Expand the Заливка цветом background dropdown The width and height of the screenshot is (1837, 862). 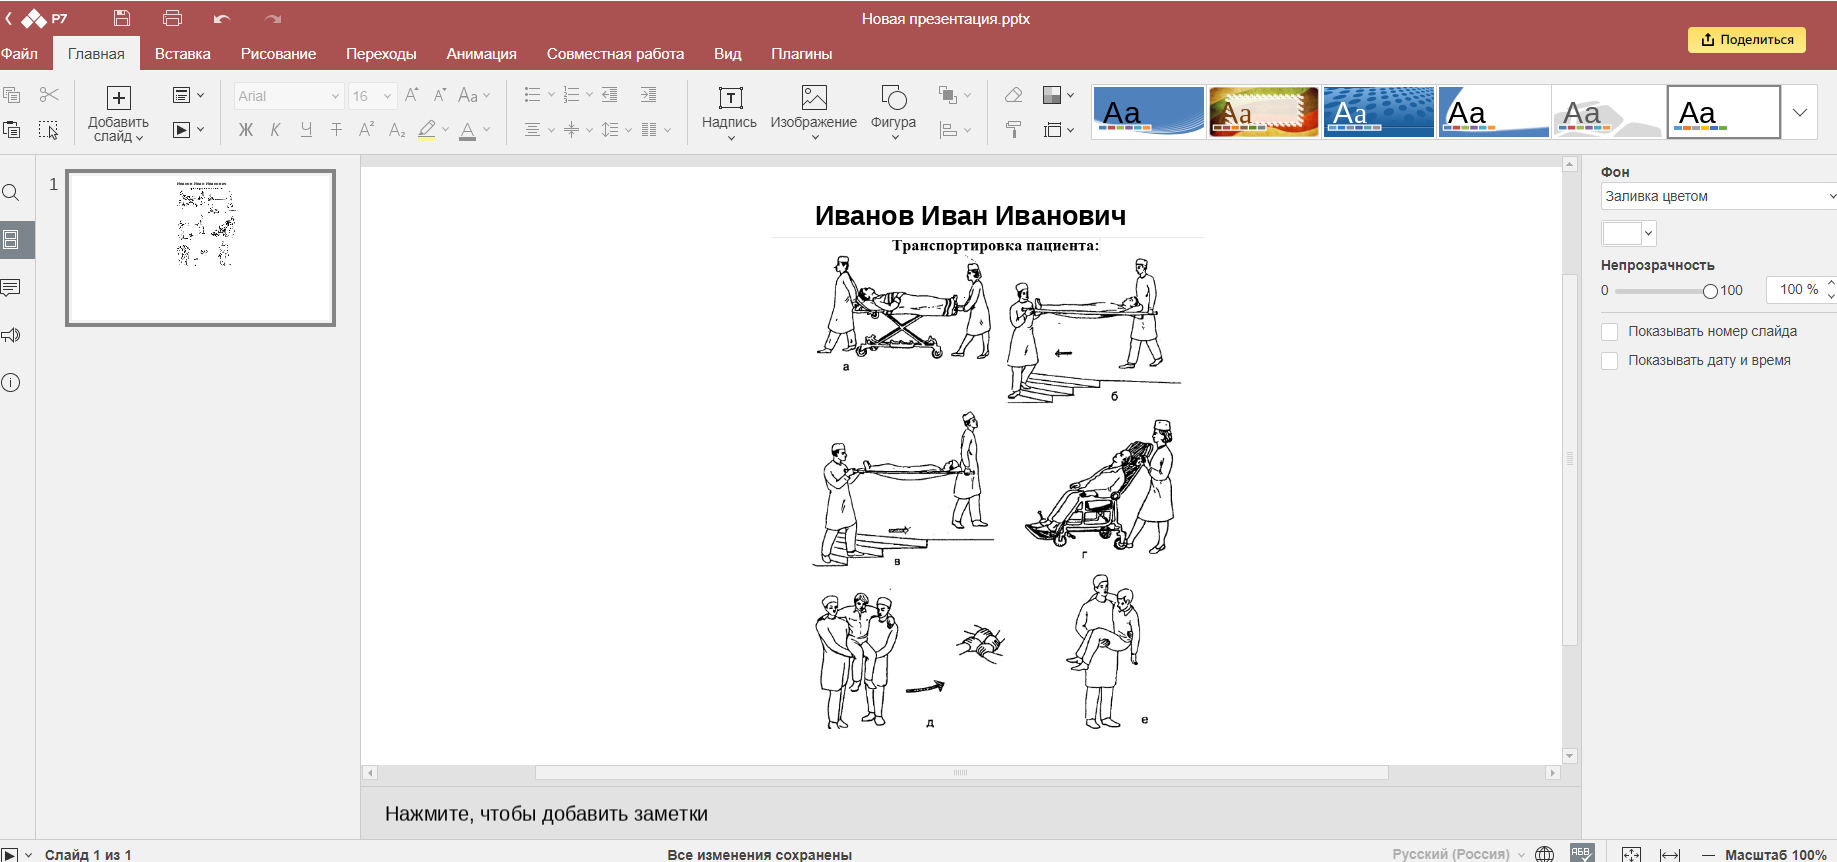click(x=1718, y=196)
